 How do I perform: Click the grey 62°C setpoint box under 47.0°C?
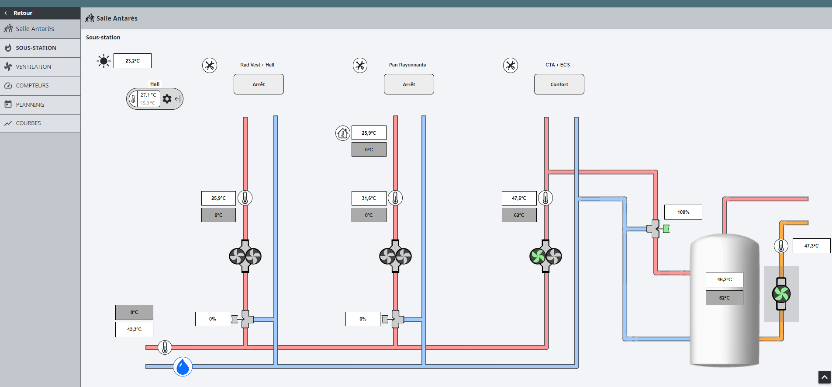click(x=519, y=215)
